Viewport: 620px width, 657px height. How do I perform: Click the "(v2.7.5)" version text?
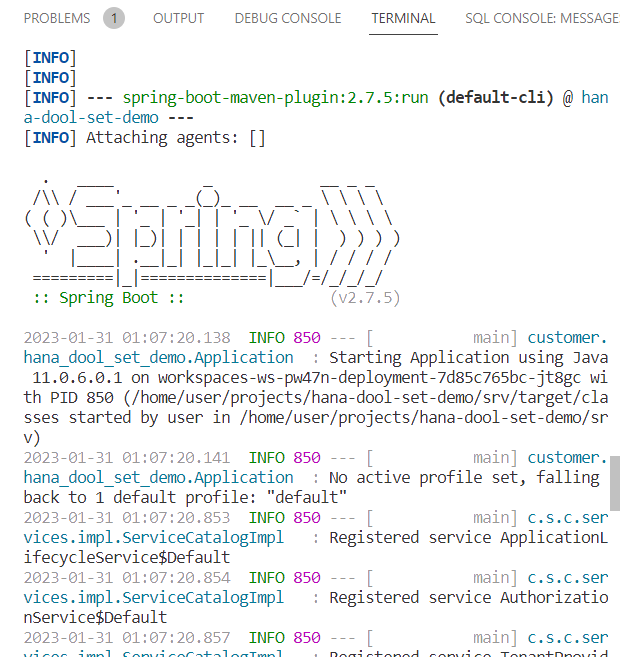point(365,298)
